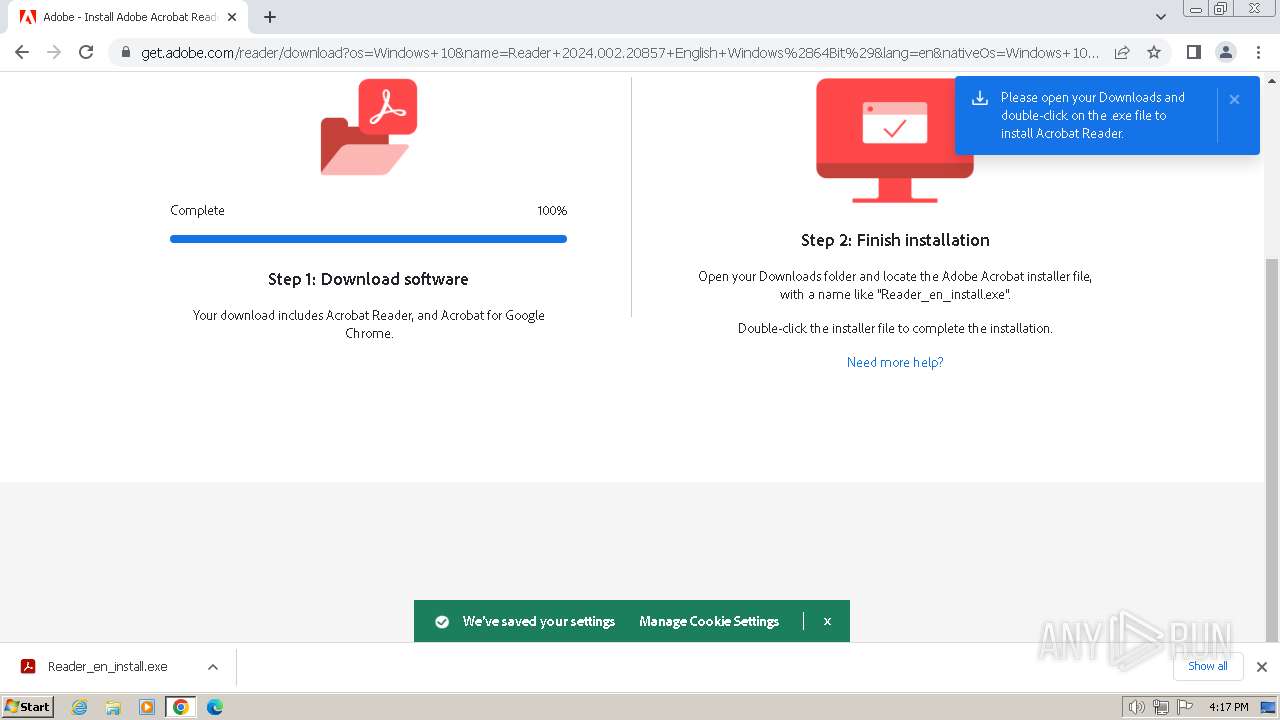The image size is (1280, 720).
Task: Reload the Adobe page
Action: pos(86,52)
